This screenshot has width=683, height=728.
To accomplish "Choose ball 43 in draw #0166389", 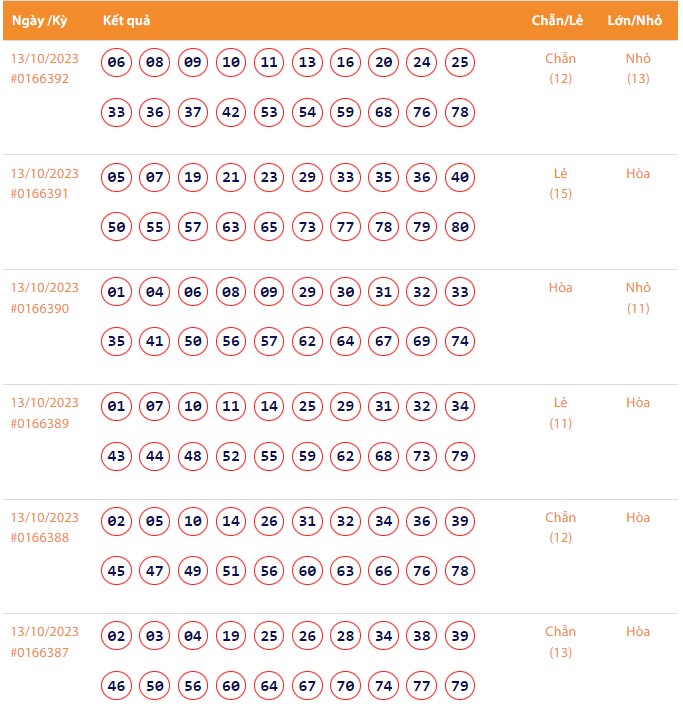I will 117,456.
